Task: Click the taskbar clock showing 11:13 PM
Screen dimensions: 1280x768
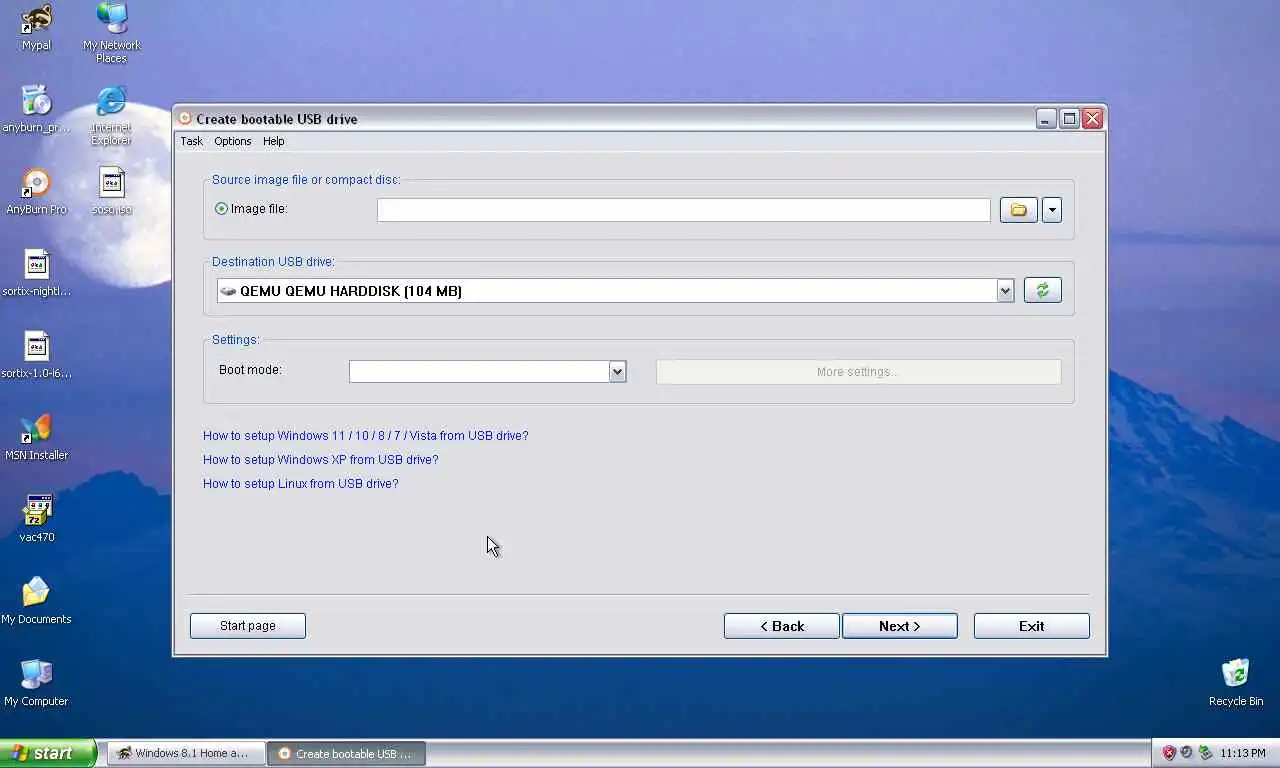Action: [1242, 753]
